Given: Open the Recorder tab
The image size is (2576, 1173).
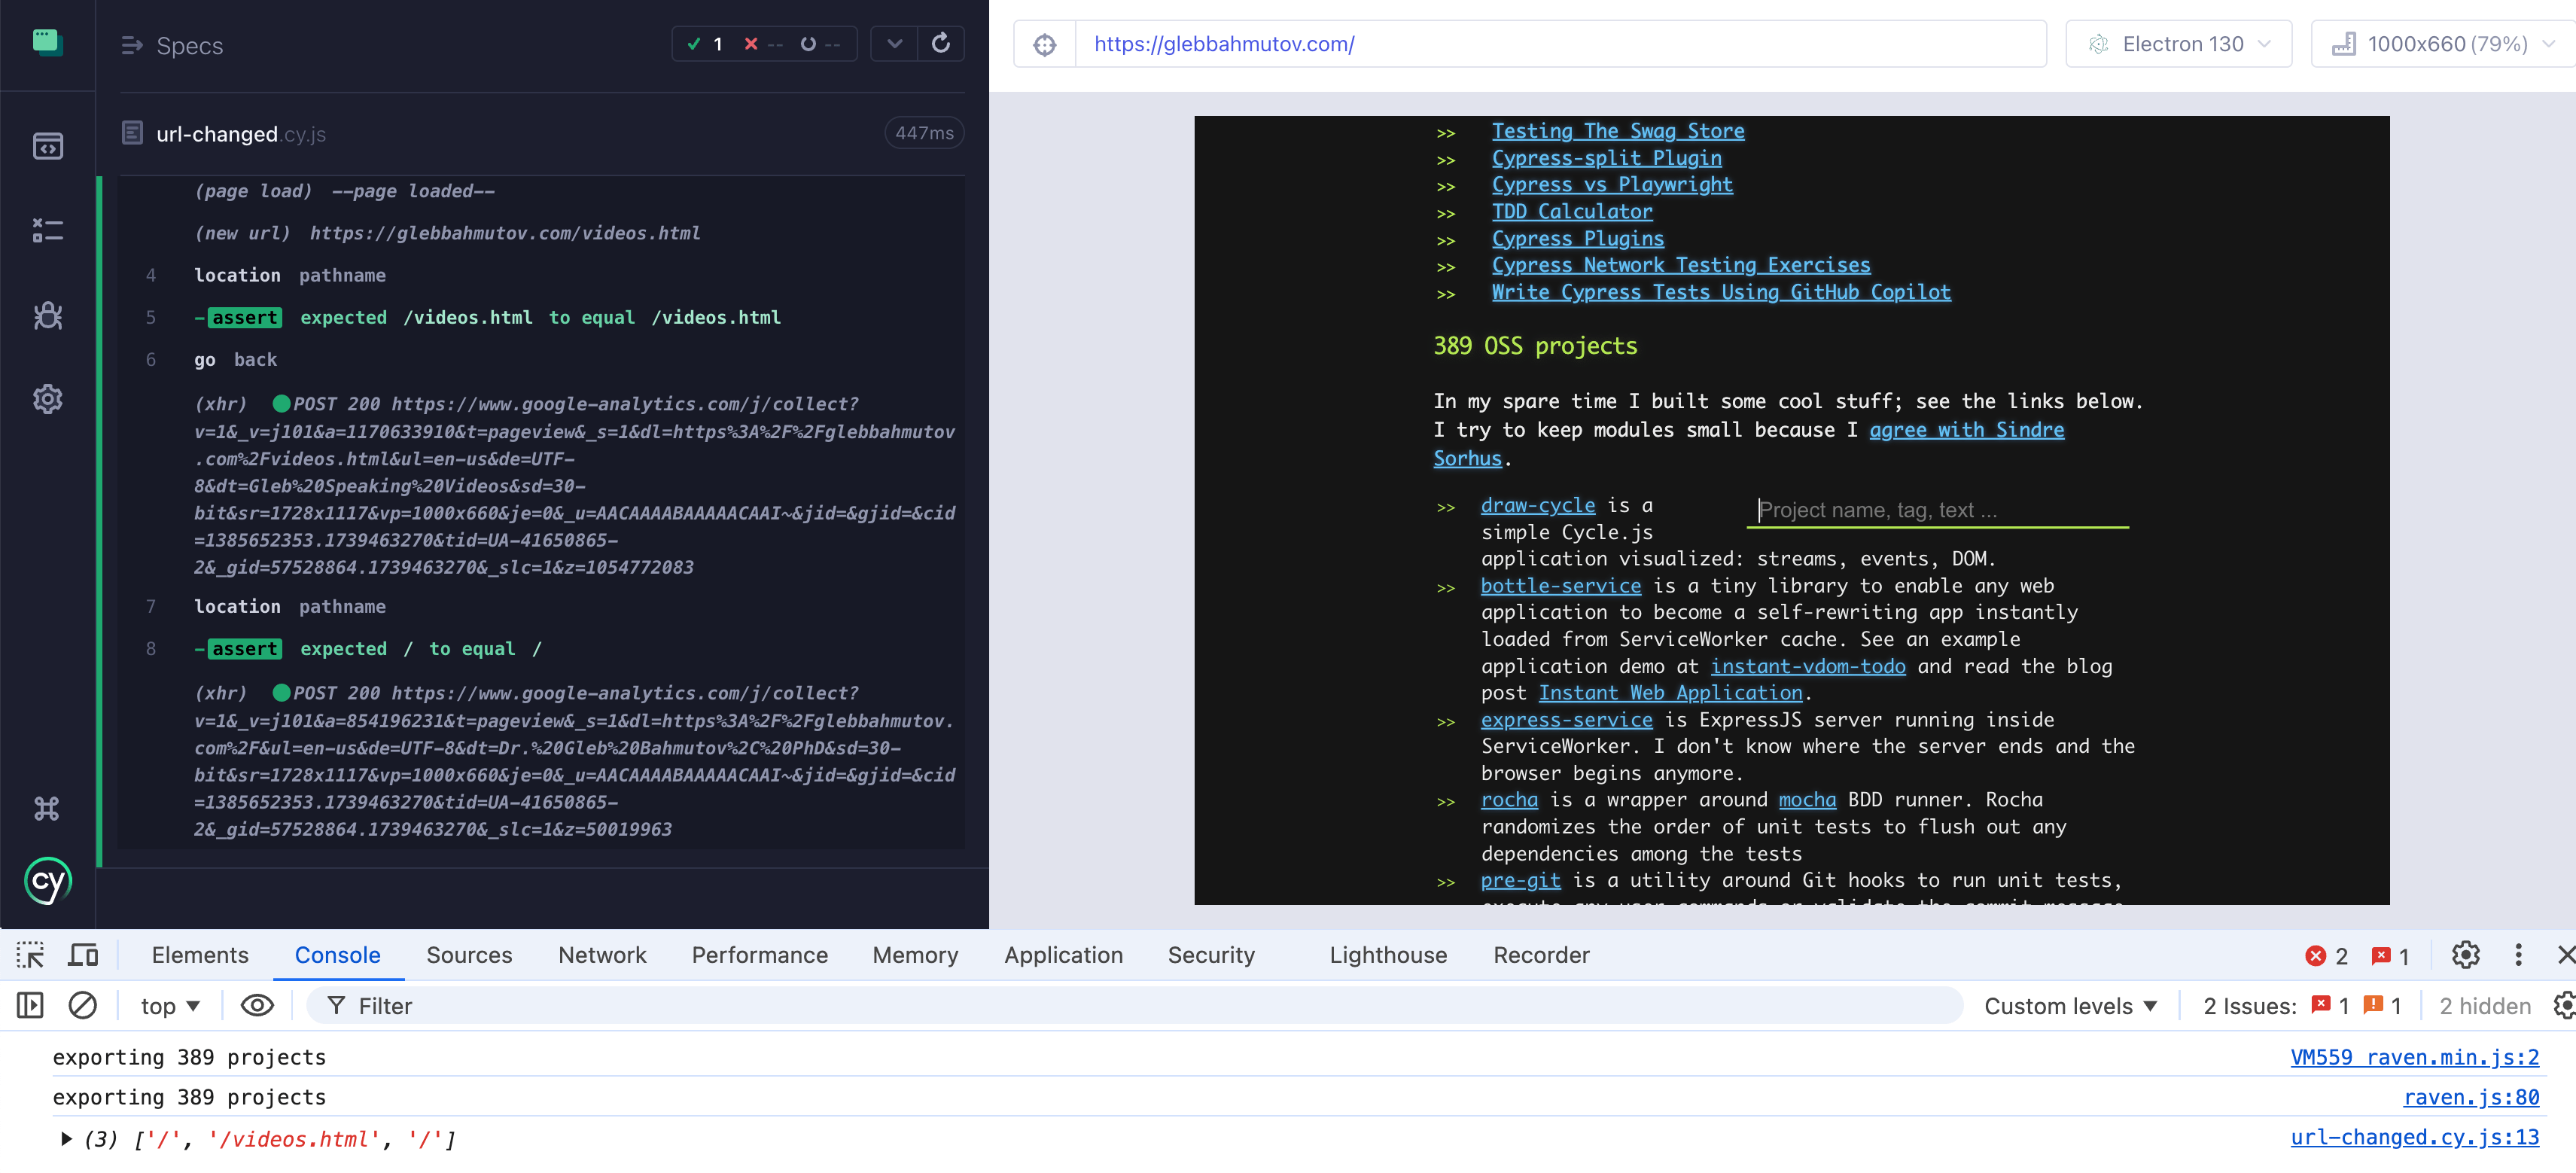Looking at the screenshot, I should (1541, 955).
